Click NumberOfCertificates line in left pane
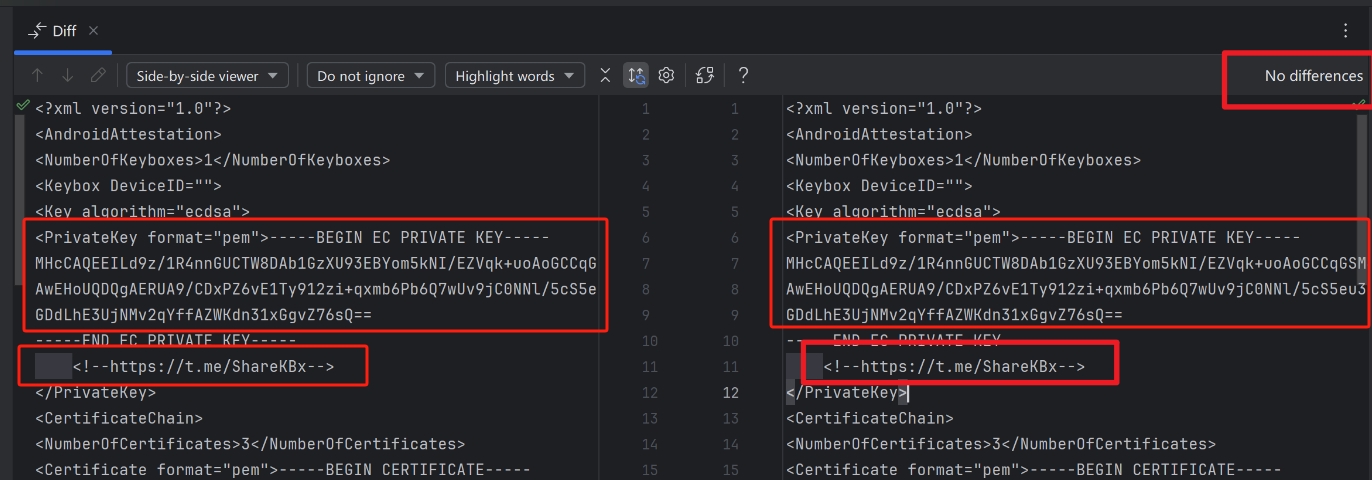 250,445
